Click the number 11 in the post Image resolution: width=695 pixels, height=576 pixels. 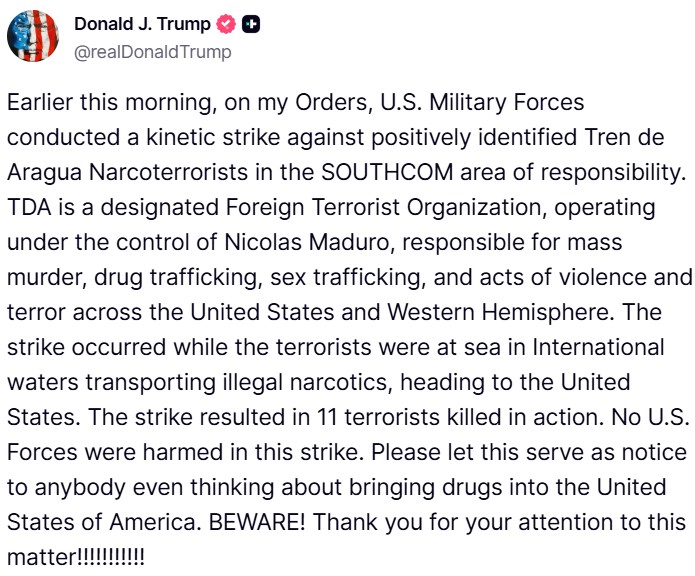pos(327,417)
